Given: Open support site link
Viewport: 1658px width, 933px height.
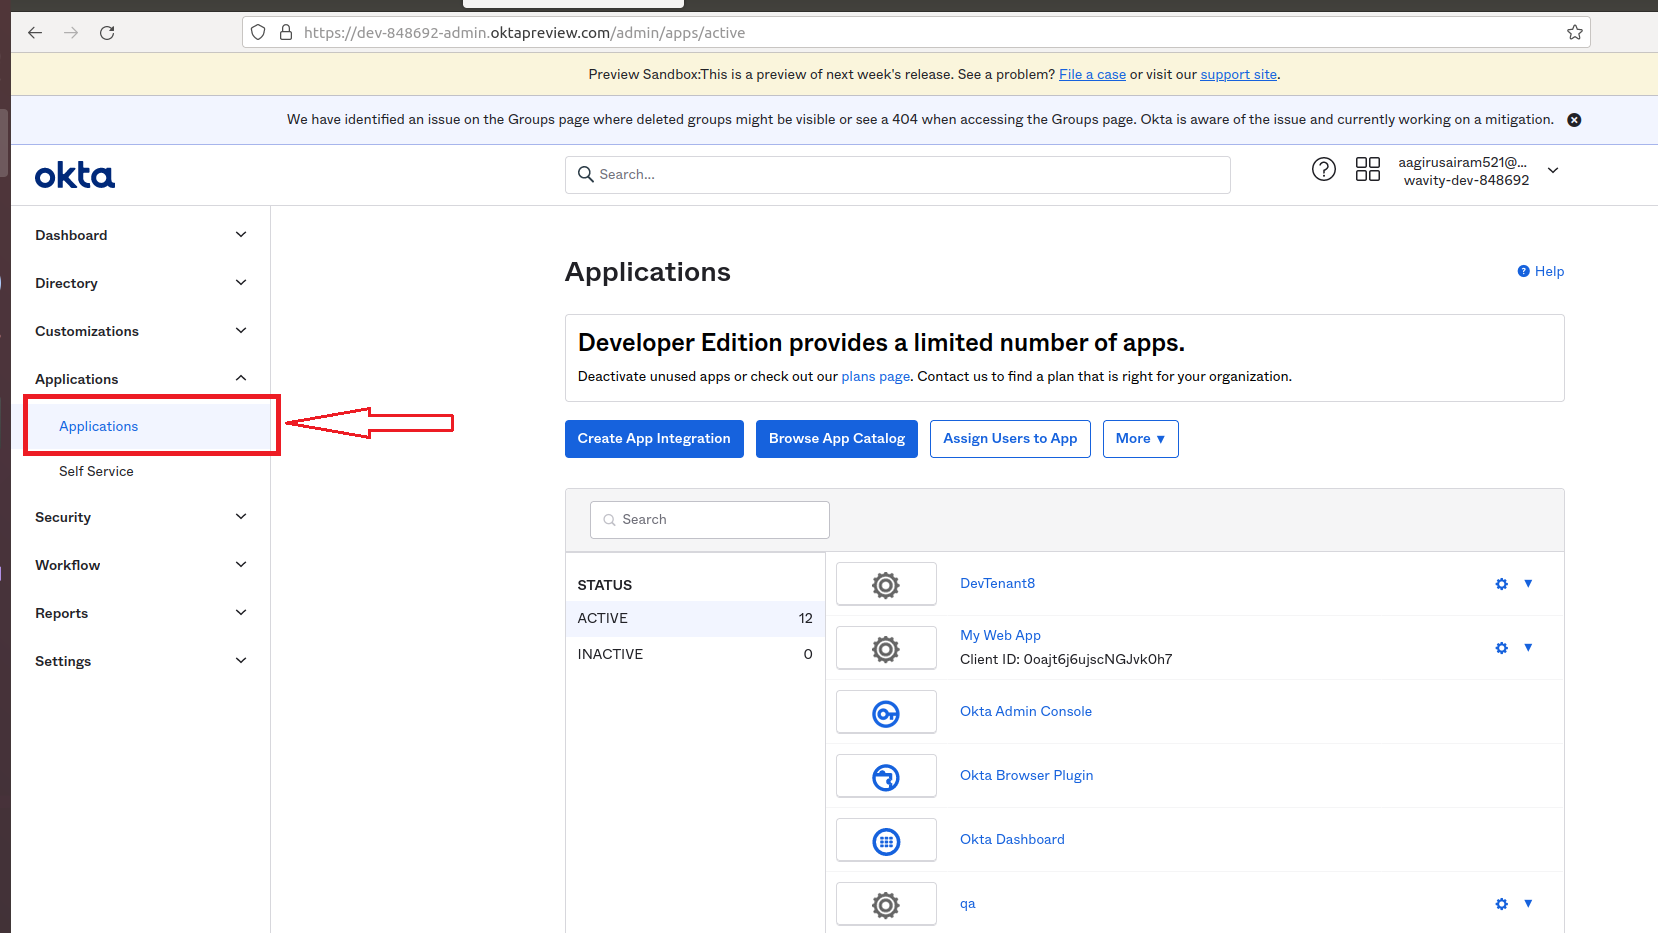Looking at the screenshot, I should [x=1238, y=75].
